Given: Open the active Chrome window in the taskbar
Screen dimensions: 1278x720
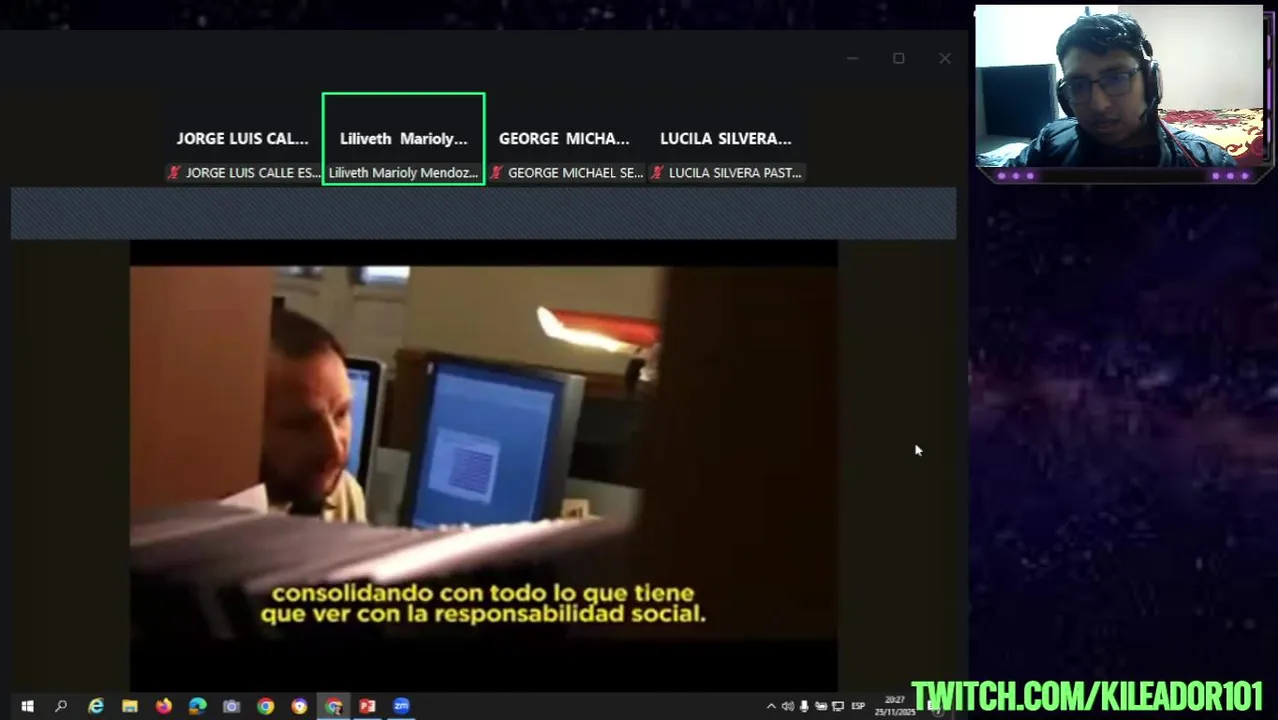Looking at the screenshot, I should pyautogui.click(x=333, y=706).
